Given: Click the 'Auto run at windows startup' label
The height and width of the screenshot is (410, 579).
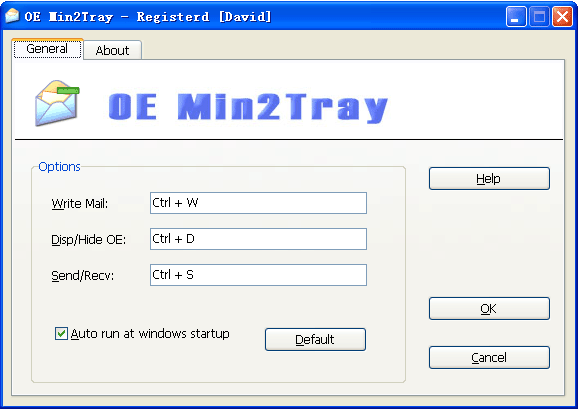Looking at the screenshot, I should 150,334.
